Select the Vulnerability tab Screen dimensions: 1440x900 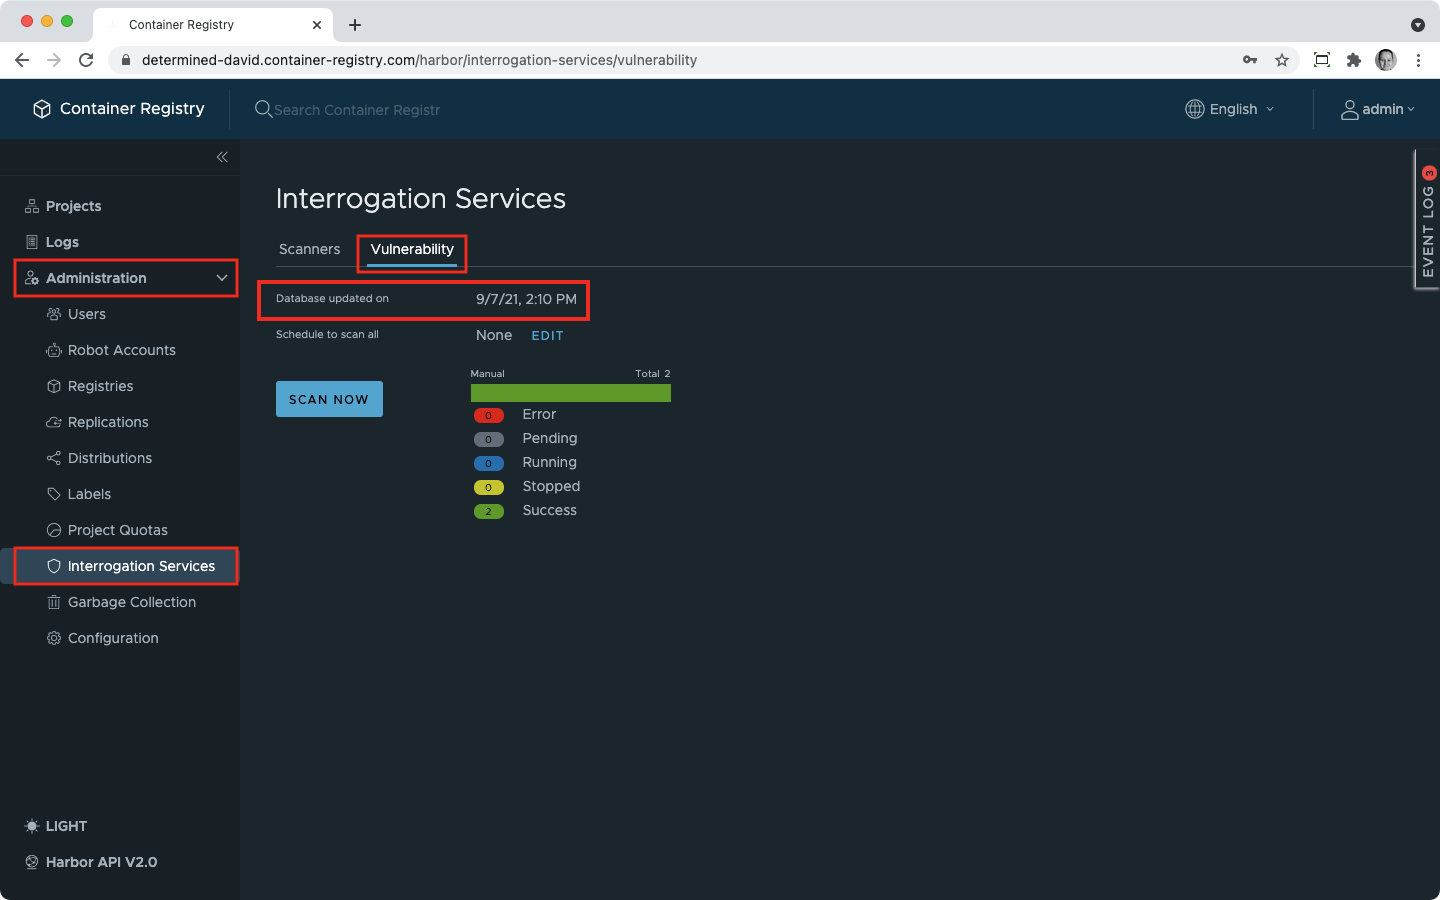pos(412,249)
